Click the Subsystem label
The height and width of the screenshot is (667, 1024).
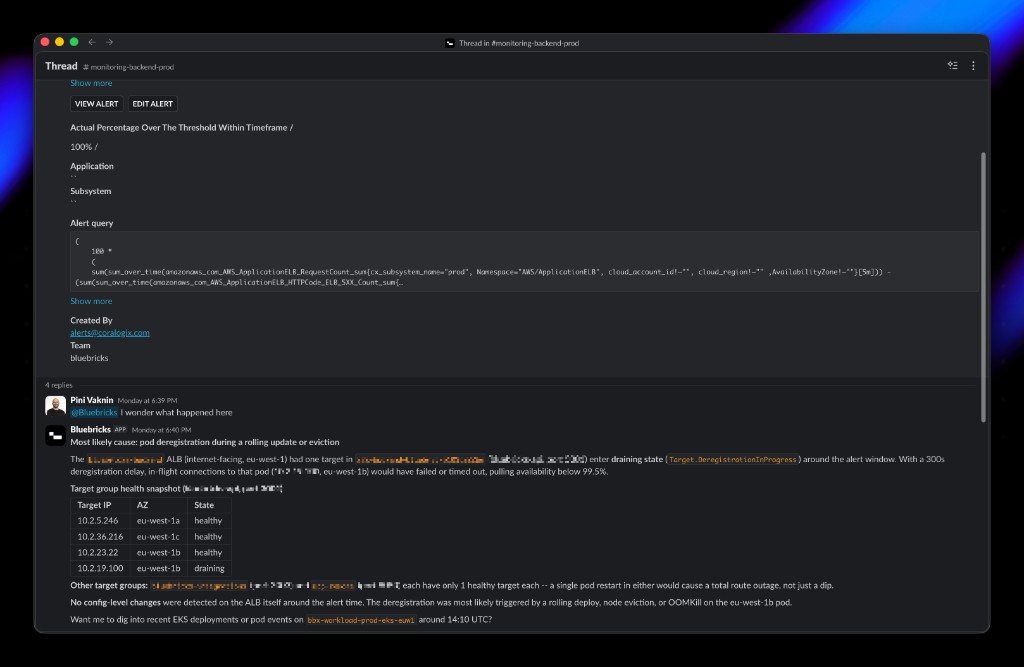pyautogui.click(x=91, y=191)
